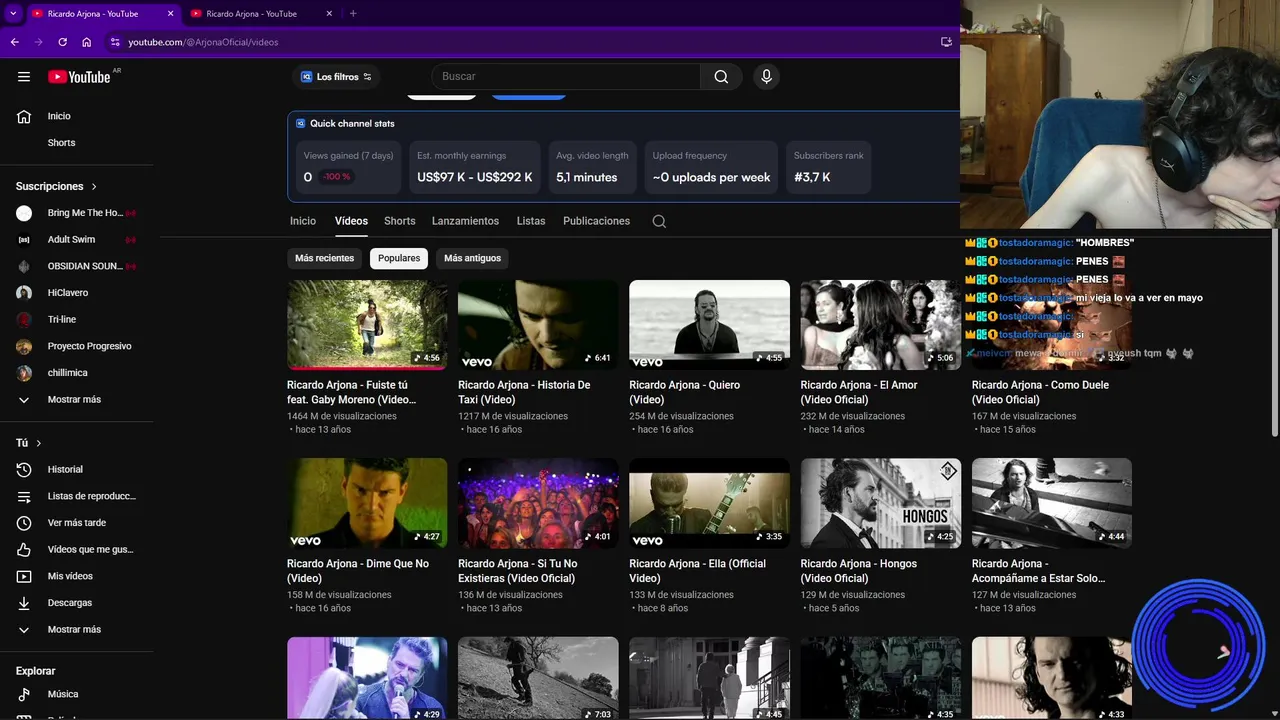1280x720 pixels.
Task: Switch to the Videos channel tab
Action: pyautogui.click(x=351, y=221)
